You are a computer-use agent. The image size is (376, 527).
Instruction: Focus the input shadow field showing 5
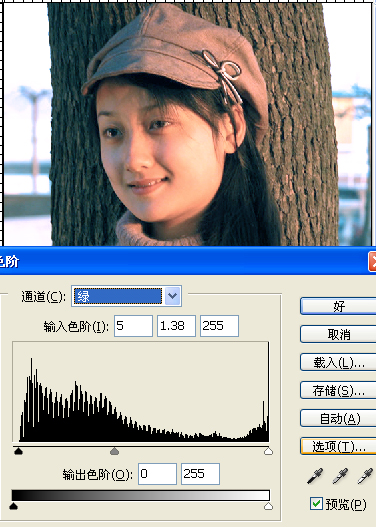click(133, 326)
